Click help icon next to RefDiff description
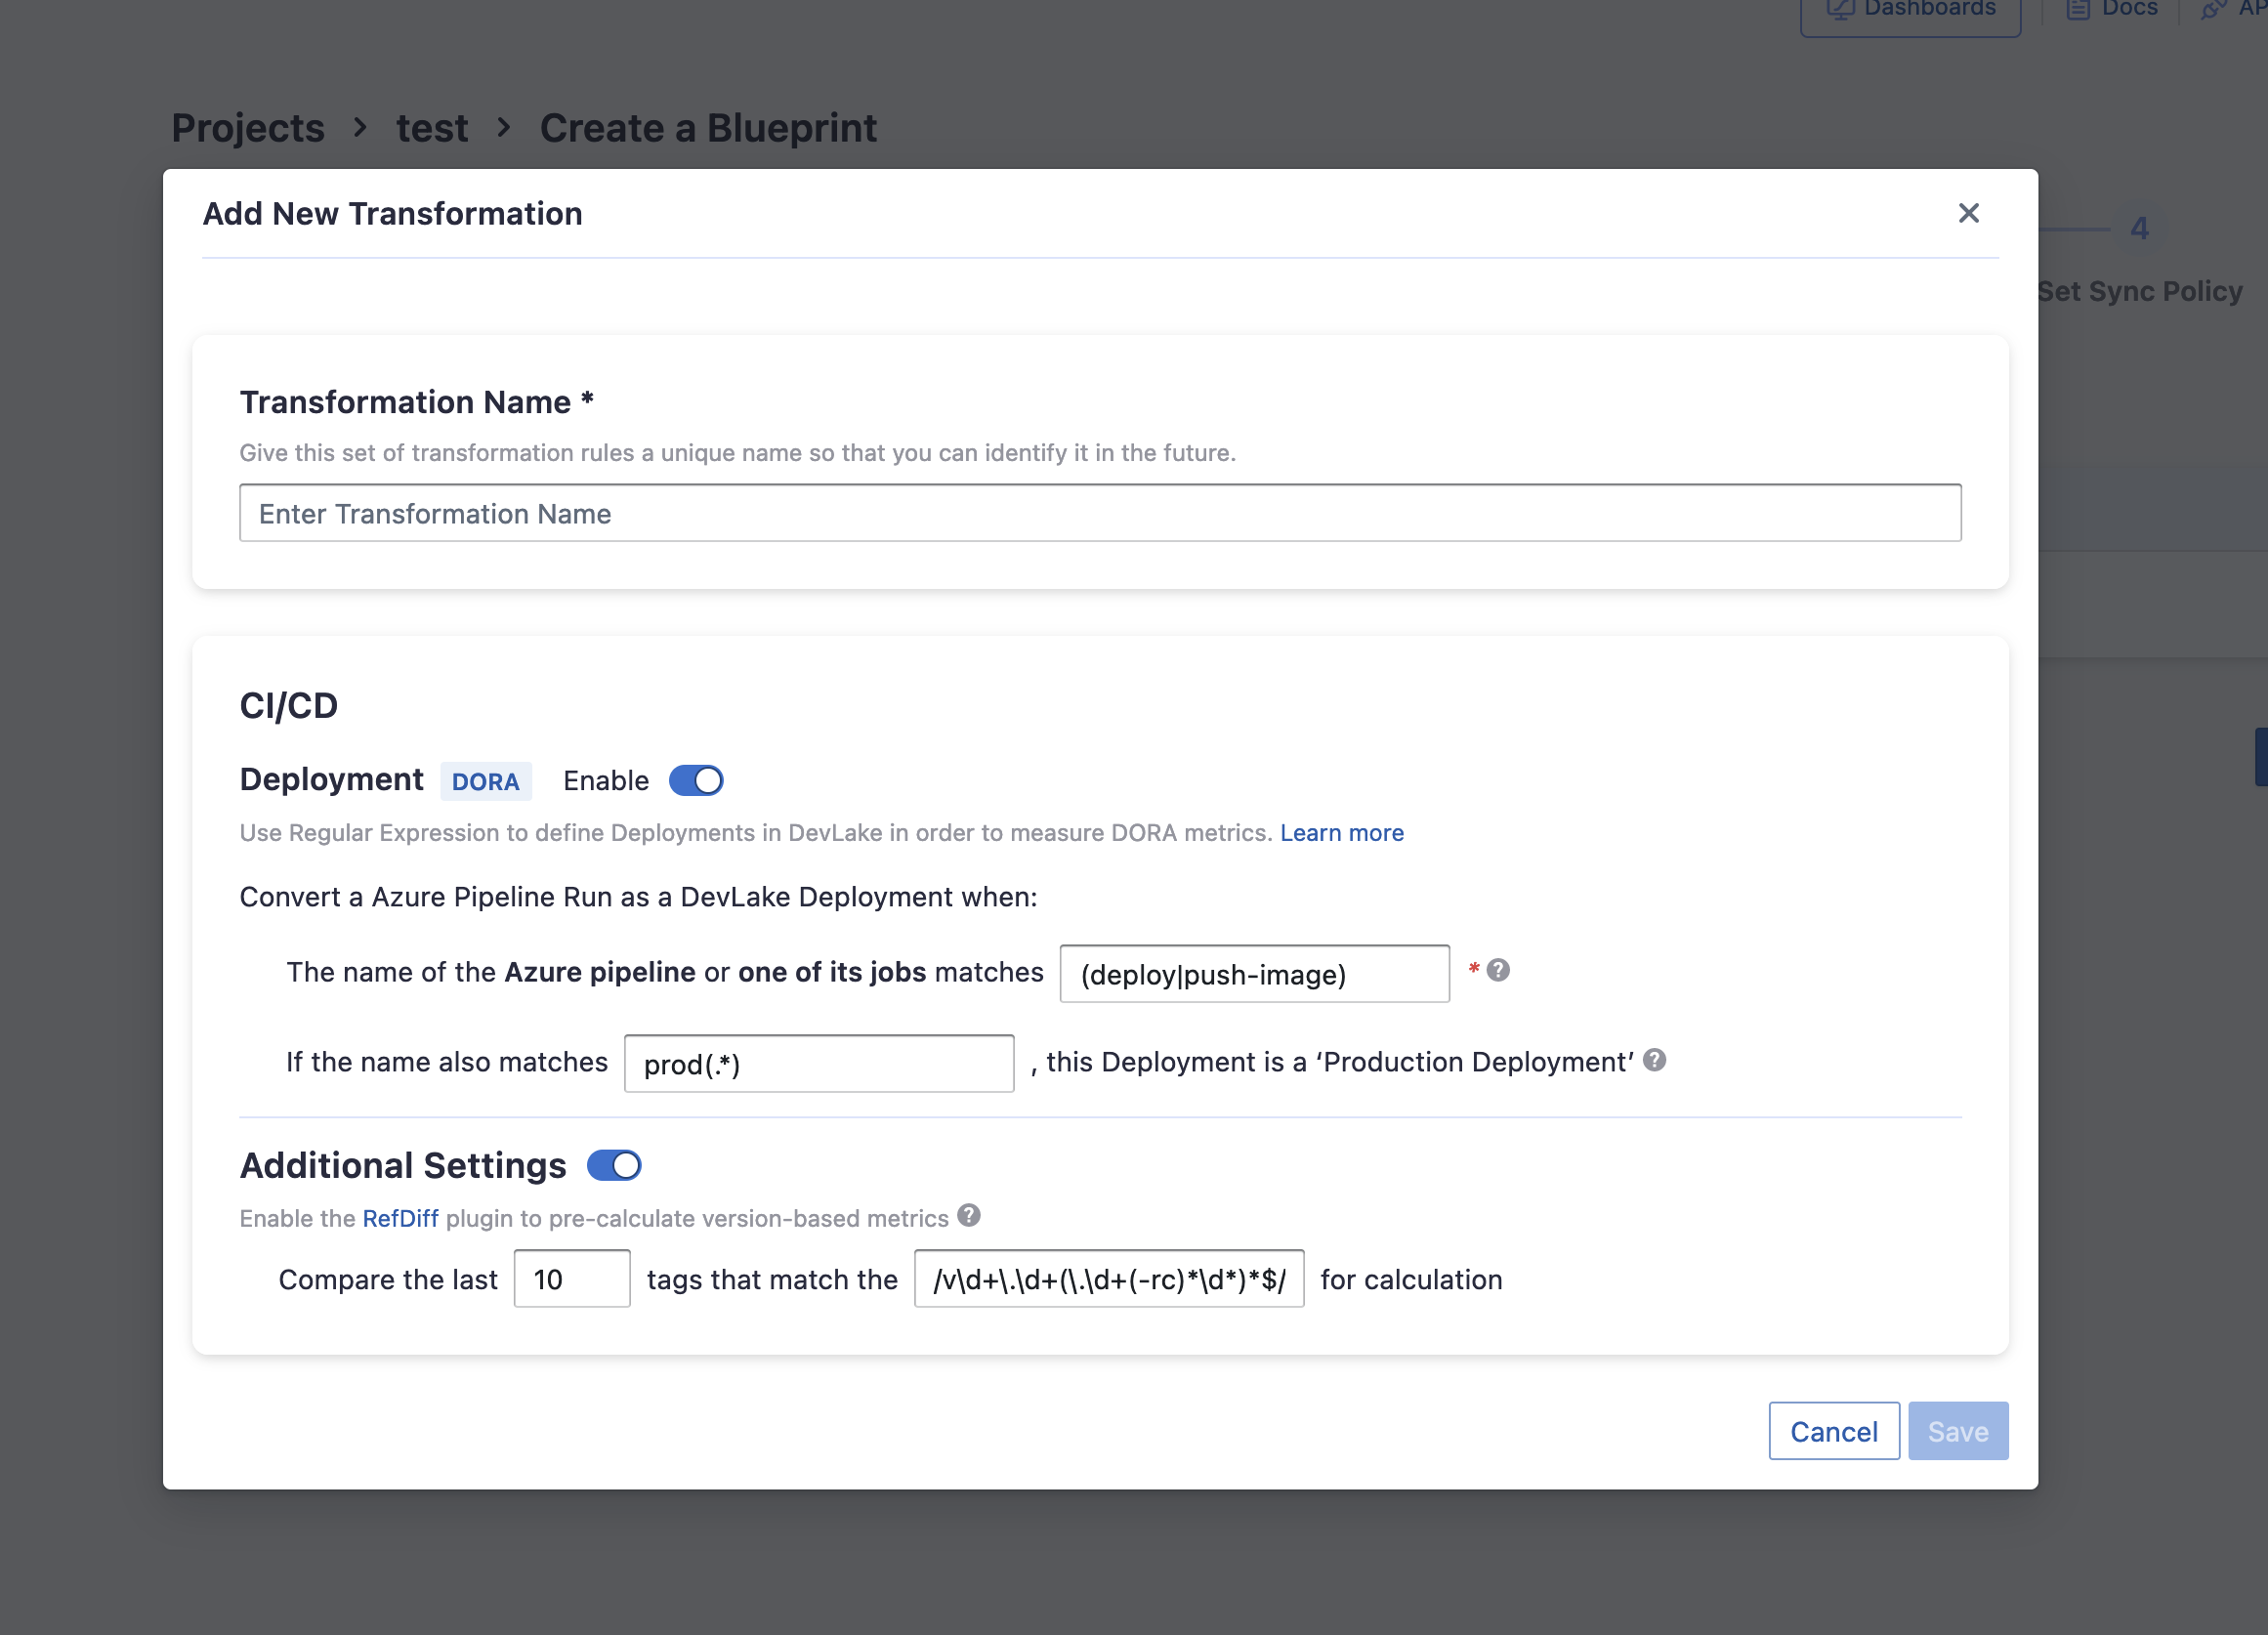The height and width of the screenshot is (1635, 2268). click(968, 1215)
